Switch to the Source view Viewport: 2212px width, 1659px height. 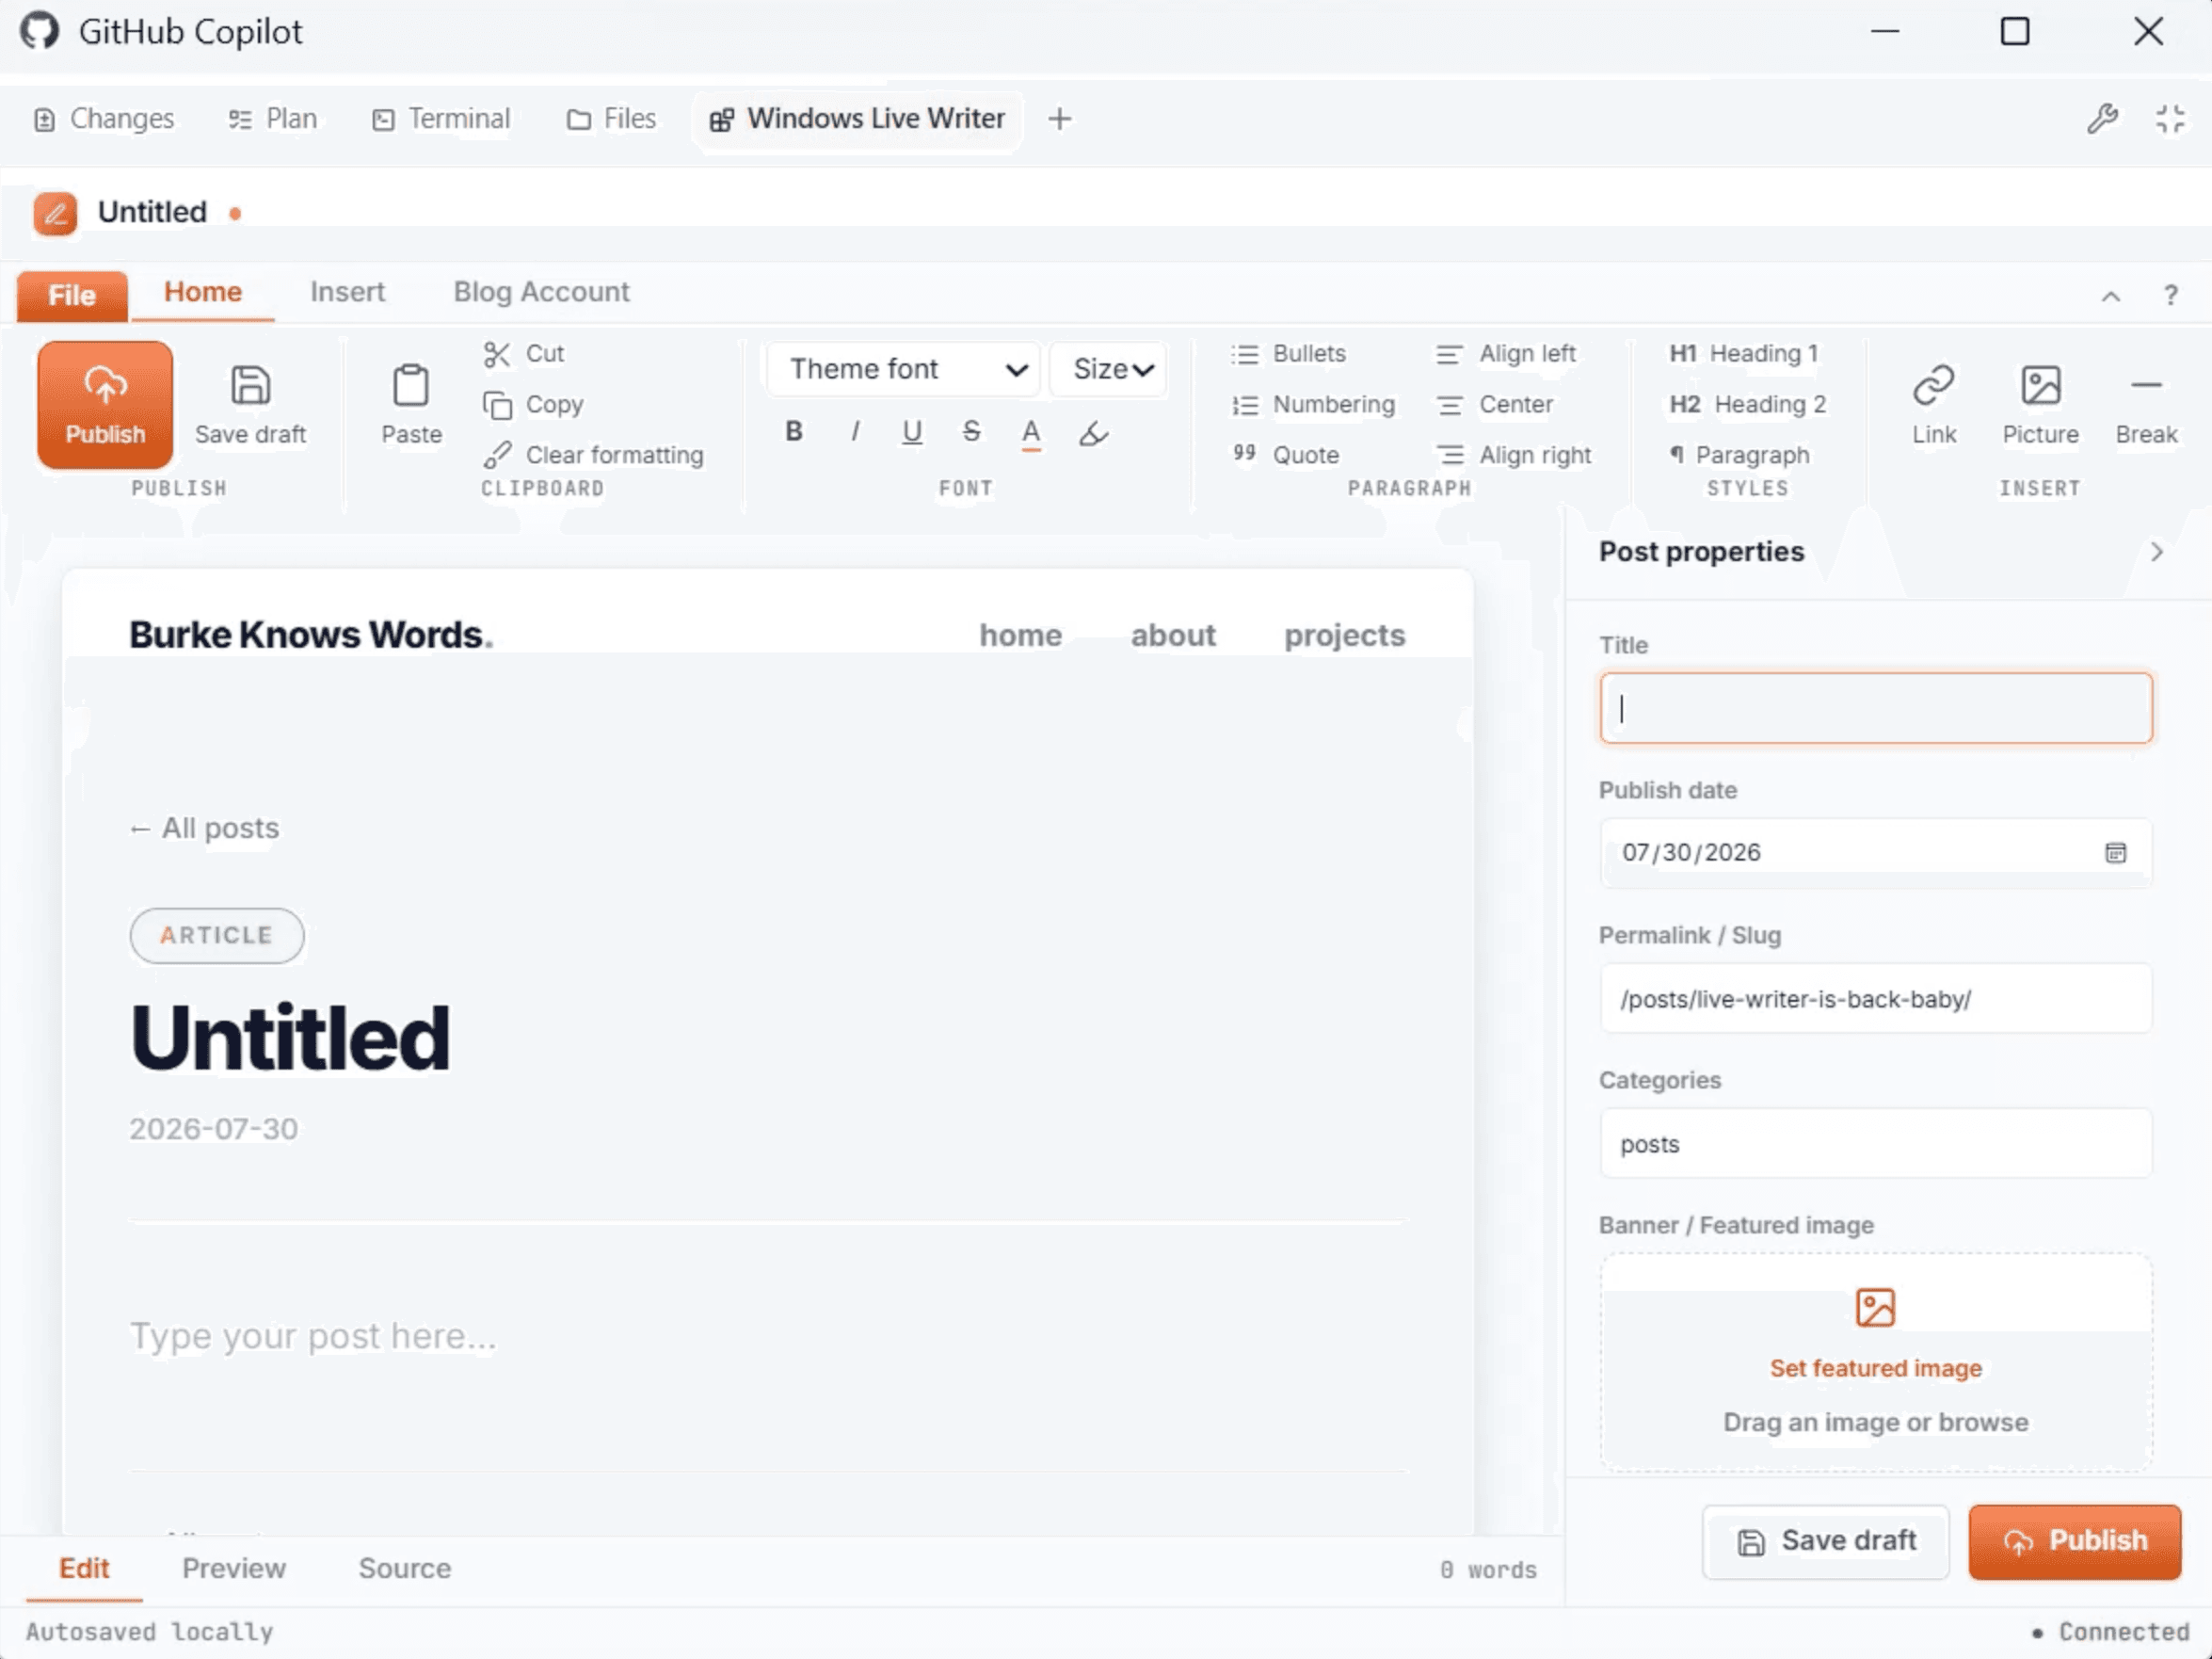tap(405, 1568)
